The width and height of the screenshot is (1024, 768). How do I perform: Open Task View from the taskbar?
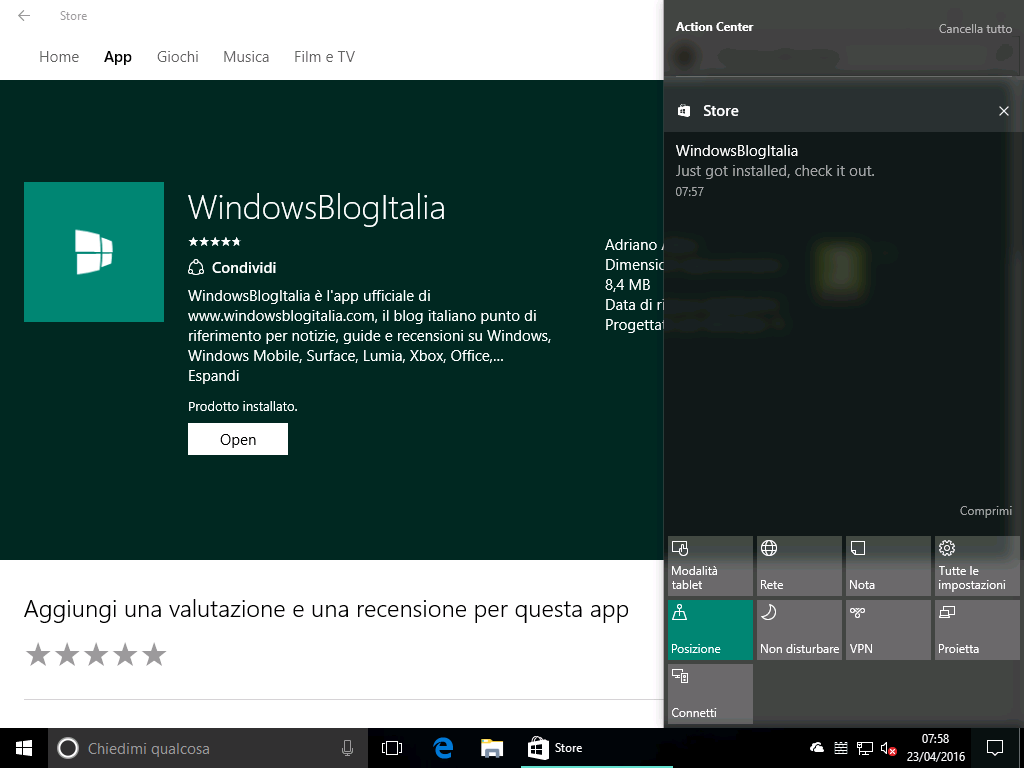[392, 748]
